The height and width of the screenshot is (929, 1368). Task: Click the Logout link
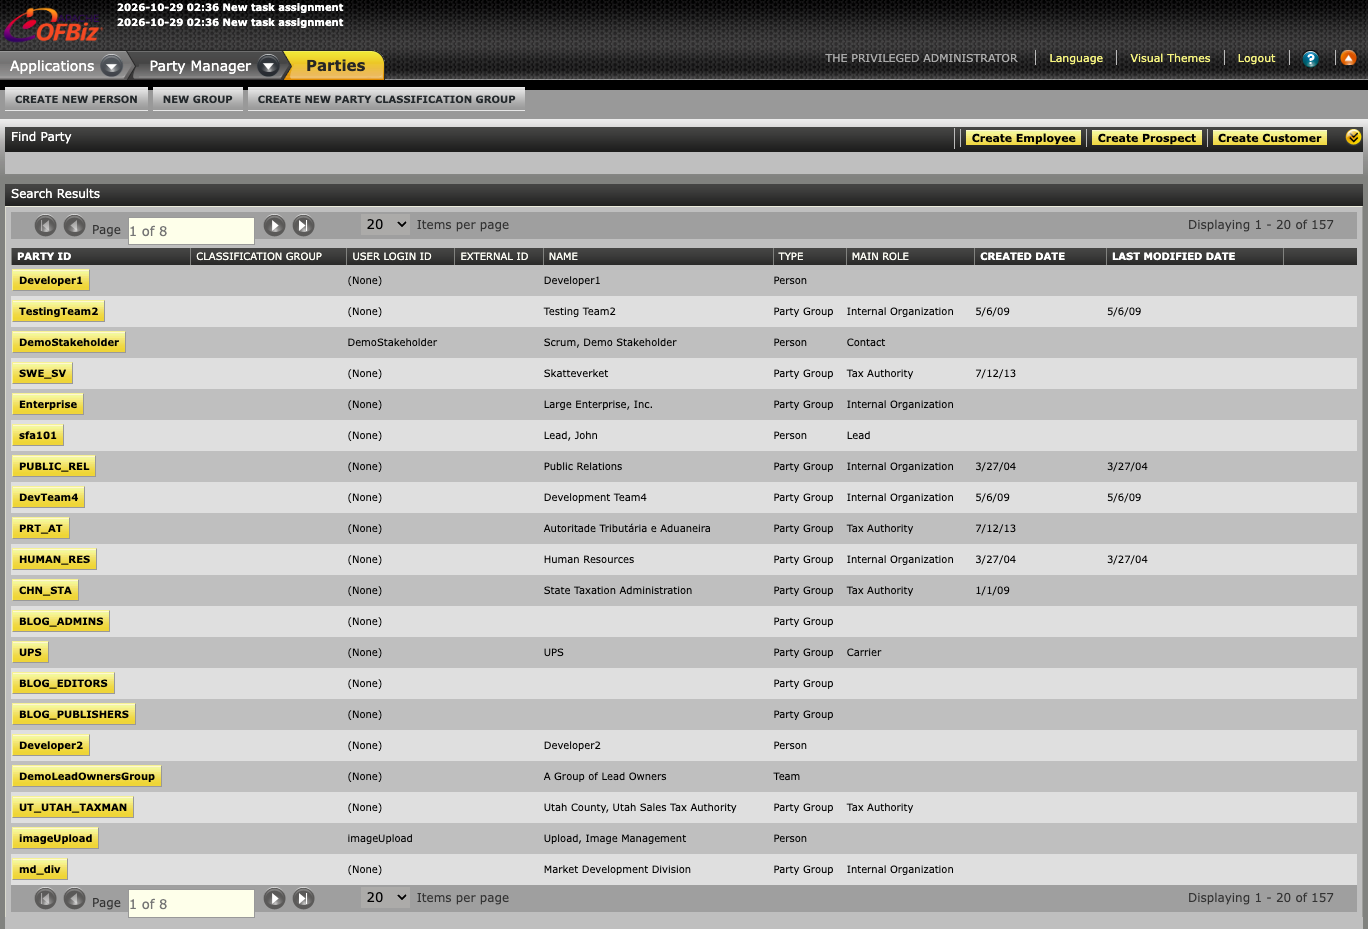pyautogui.click(x=1256, y=58)
